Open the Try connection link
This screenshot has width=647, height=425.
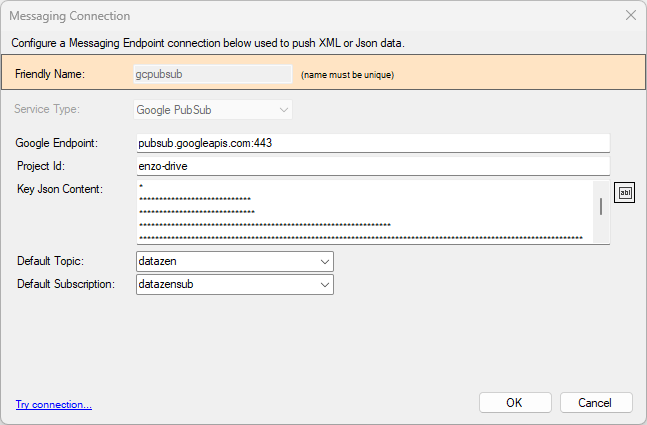pyautogui.click(x=54, y=404)
